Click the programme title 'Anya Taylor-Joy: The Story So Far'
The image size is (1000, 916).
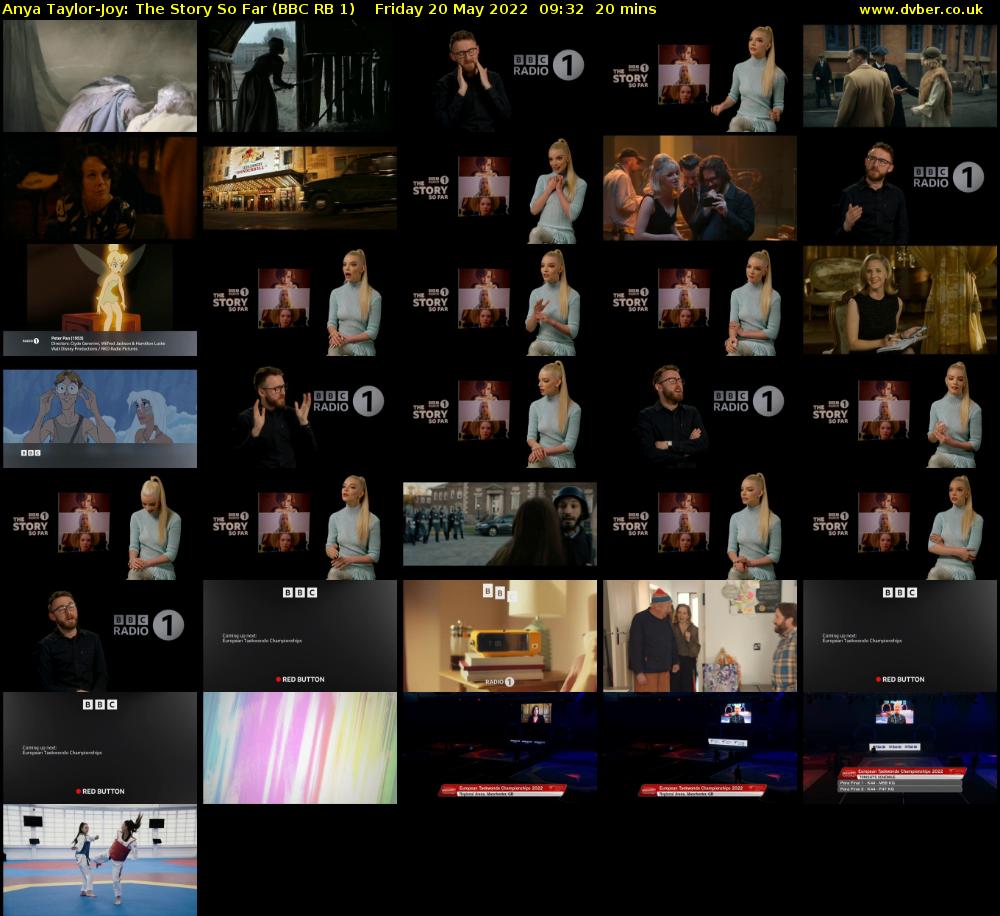point(135,9)
